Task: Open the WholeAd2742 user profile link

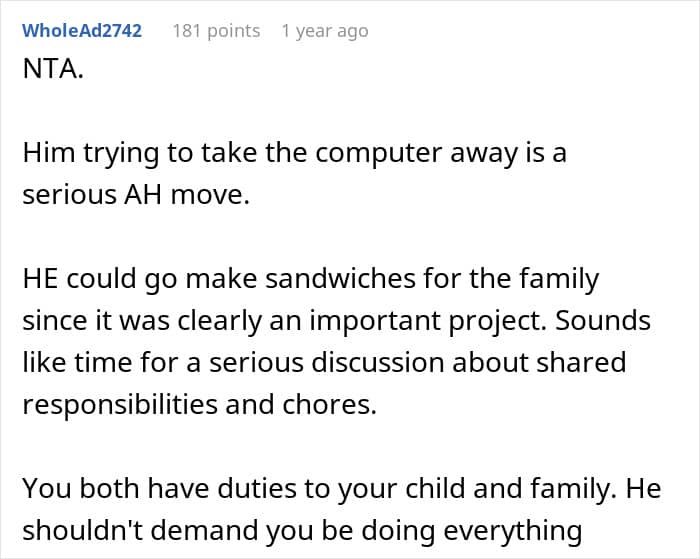Action: pyautogui.click(x=82, y=31)
